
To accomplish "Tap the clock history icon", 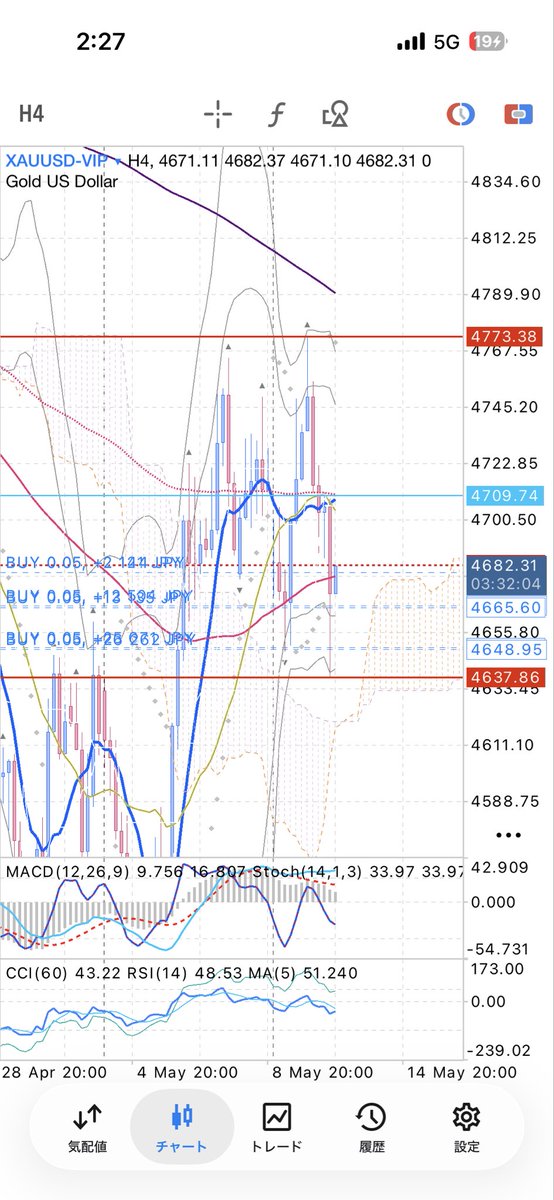I will 371,1116.
